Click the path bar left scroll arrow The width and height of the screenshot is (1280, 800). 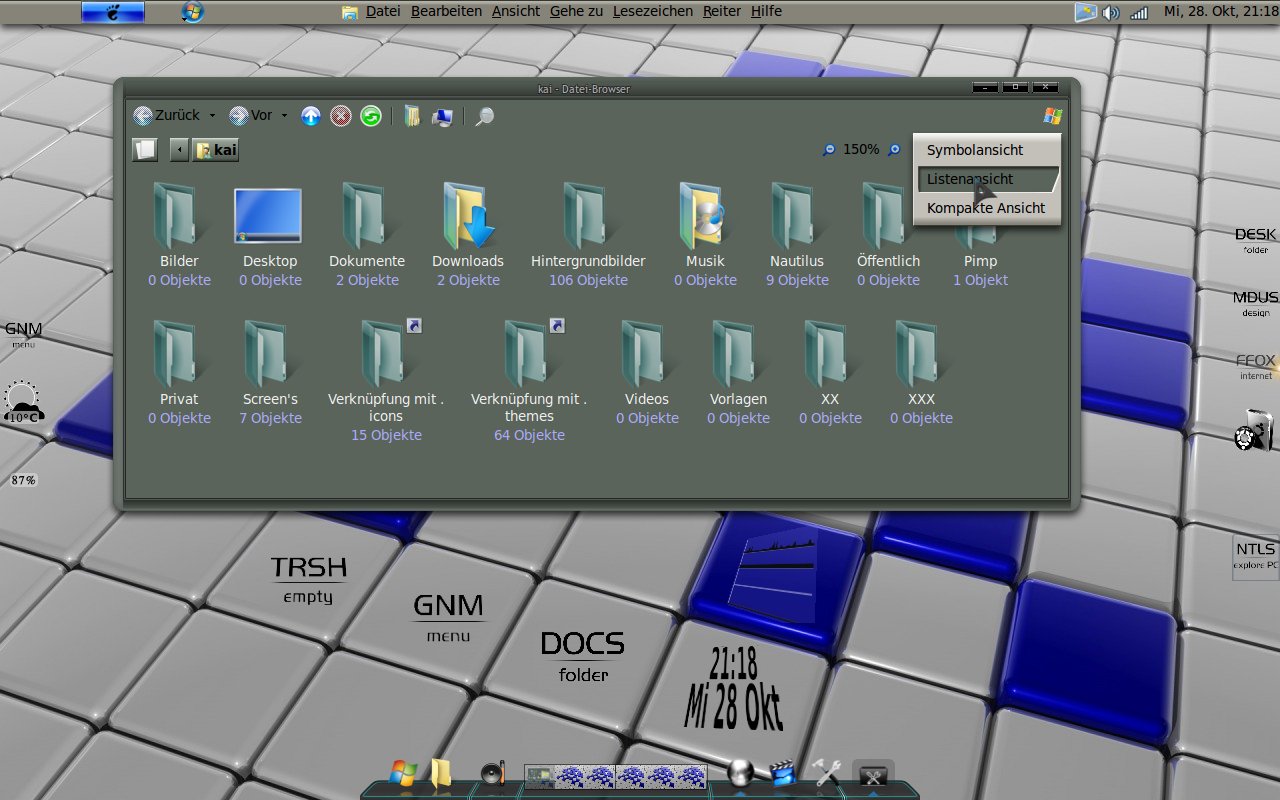(179, 150)
